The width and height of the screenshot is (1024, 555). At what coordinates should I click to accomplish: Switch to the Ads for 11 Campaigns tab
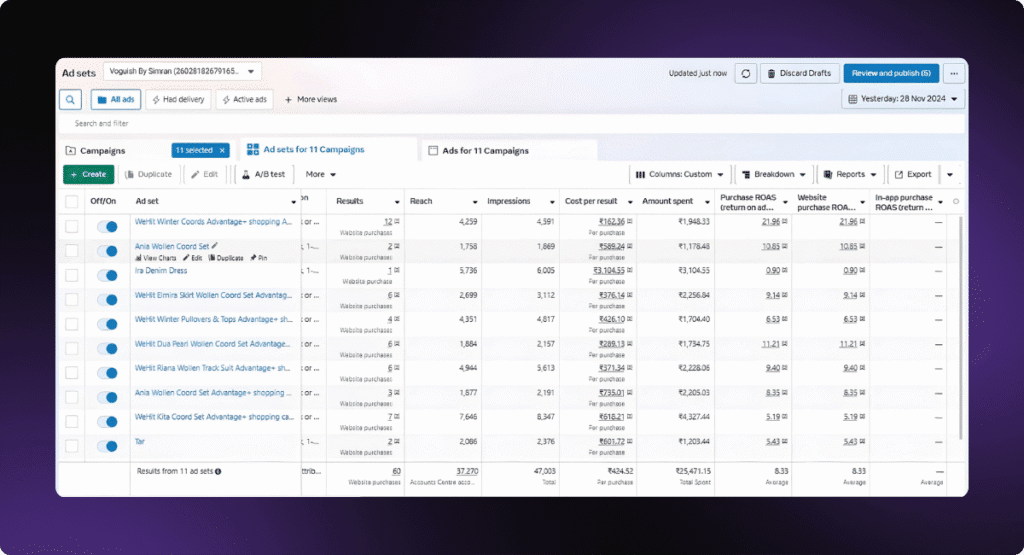pos(485,150)
